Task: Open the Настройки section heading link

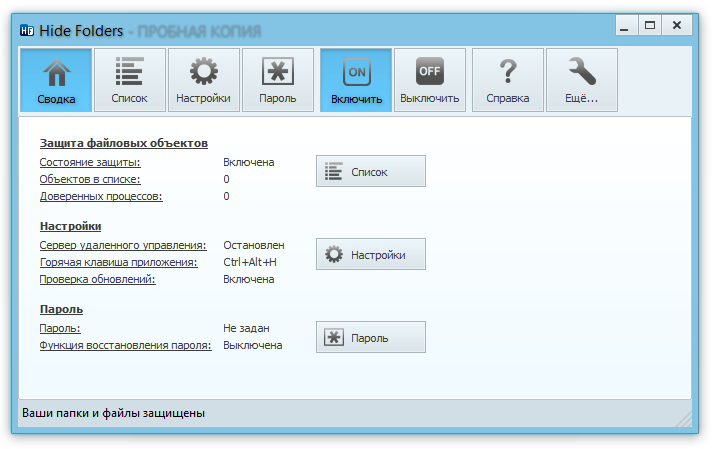Action: (x=70, y=226)
